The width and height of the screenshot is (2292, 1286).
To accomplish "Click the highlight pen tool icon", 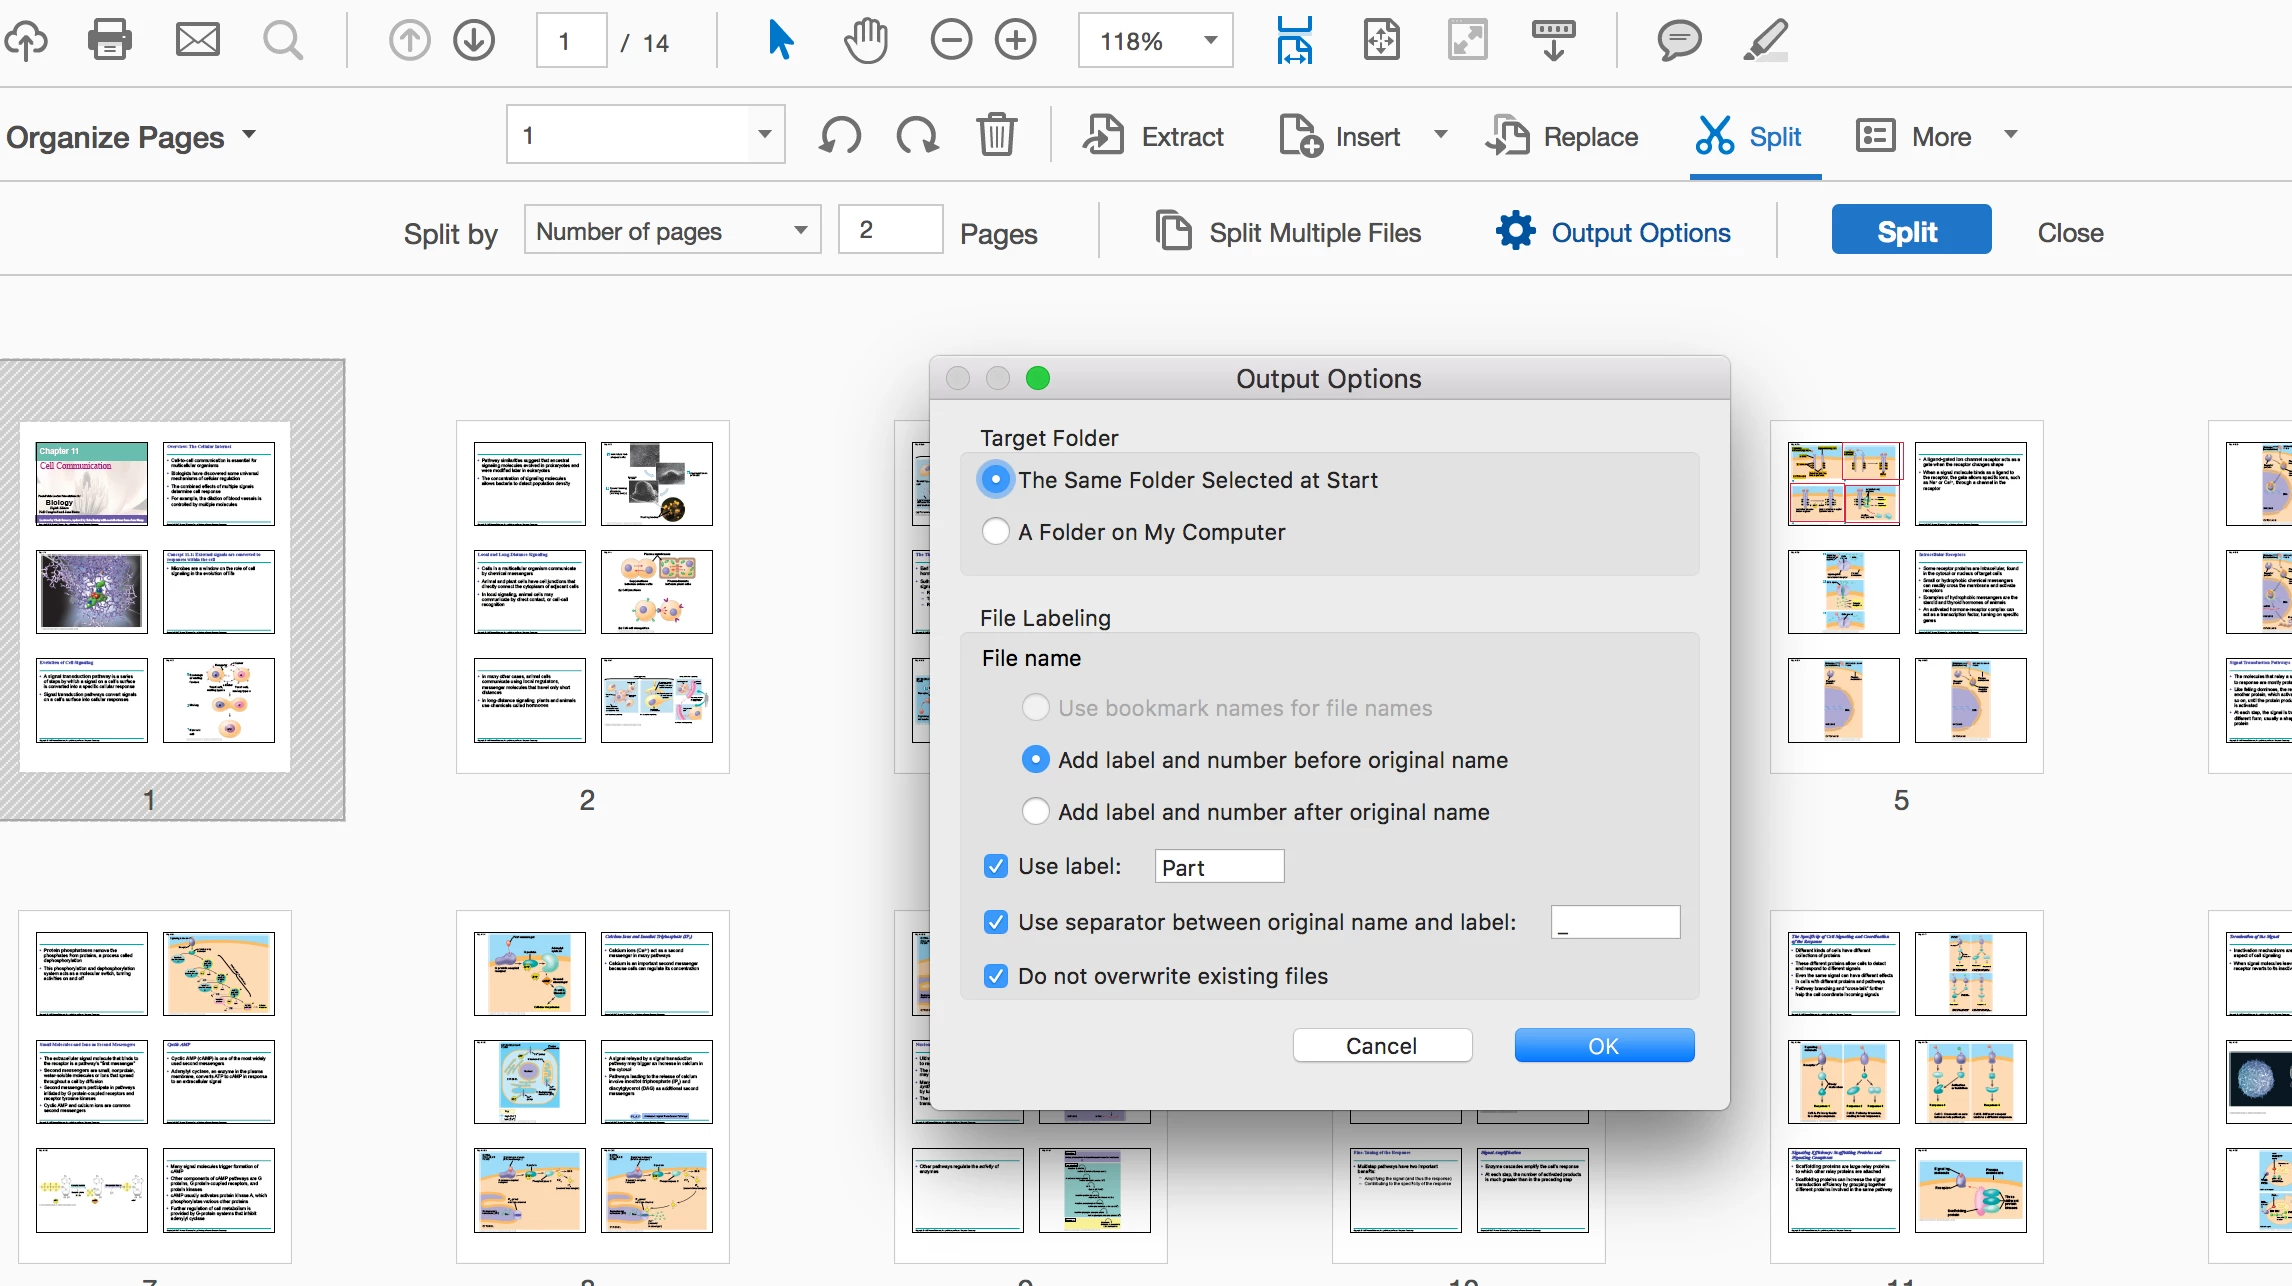I will click(1766, 41).
